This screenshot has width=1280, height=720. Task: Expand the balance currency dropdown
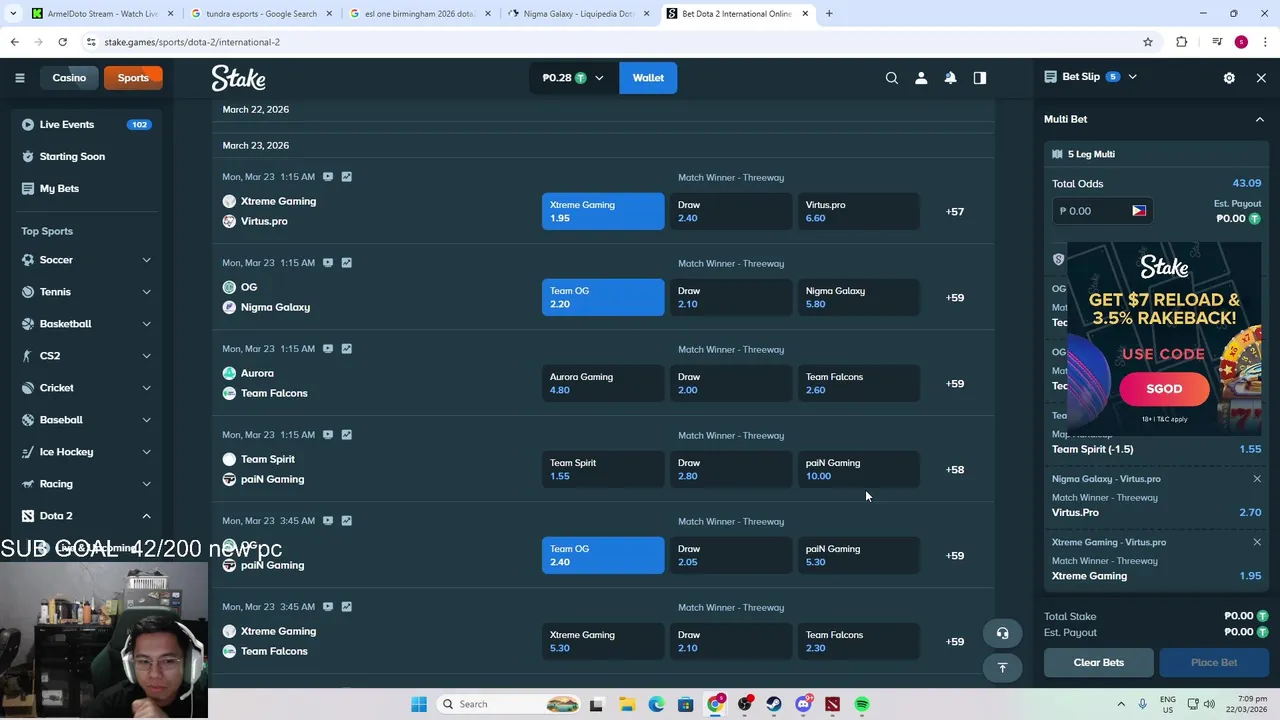[599, 78]
